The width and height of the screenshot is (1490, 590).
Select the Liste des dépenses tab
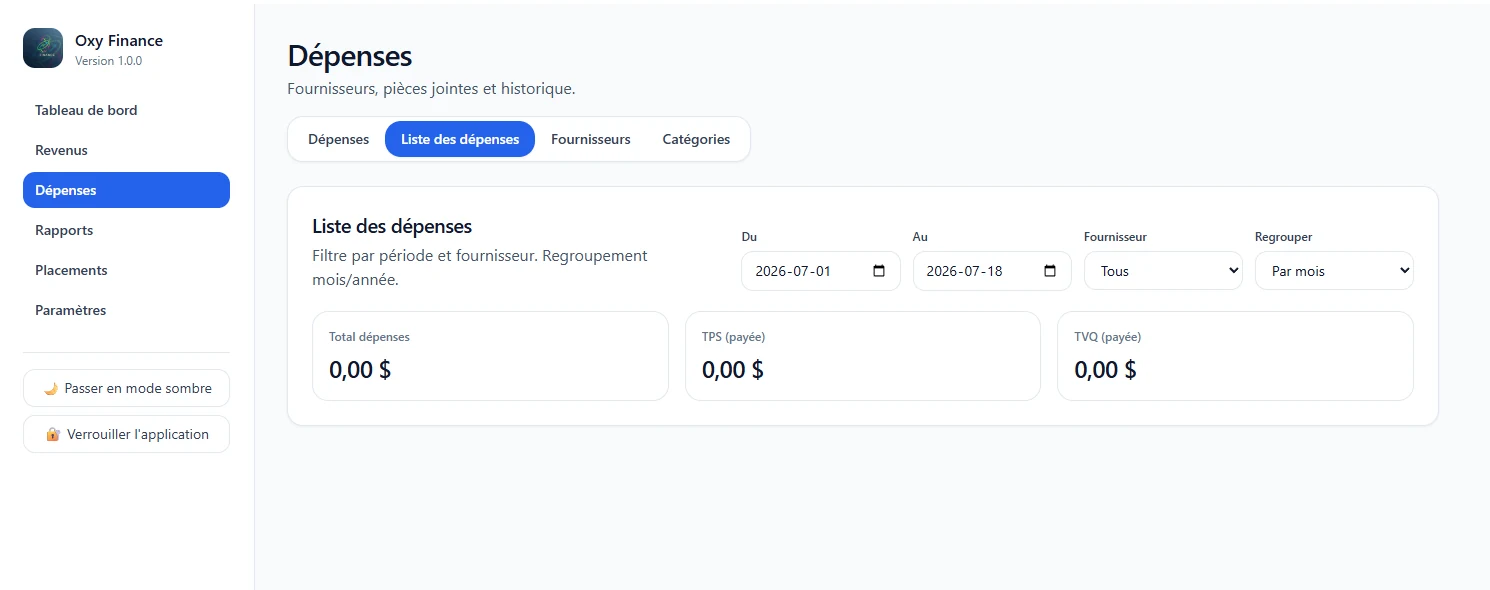pyautogui.click(x=460, y=139)
